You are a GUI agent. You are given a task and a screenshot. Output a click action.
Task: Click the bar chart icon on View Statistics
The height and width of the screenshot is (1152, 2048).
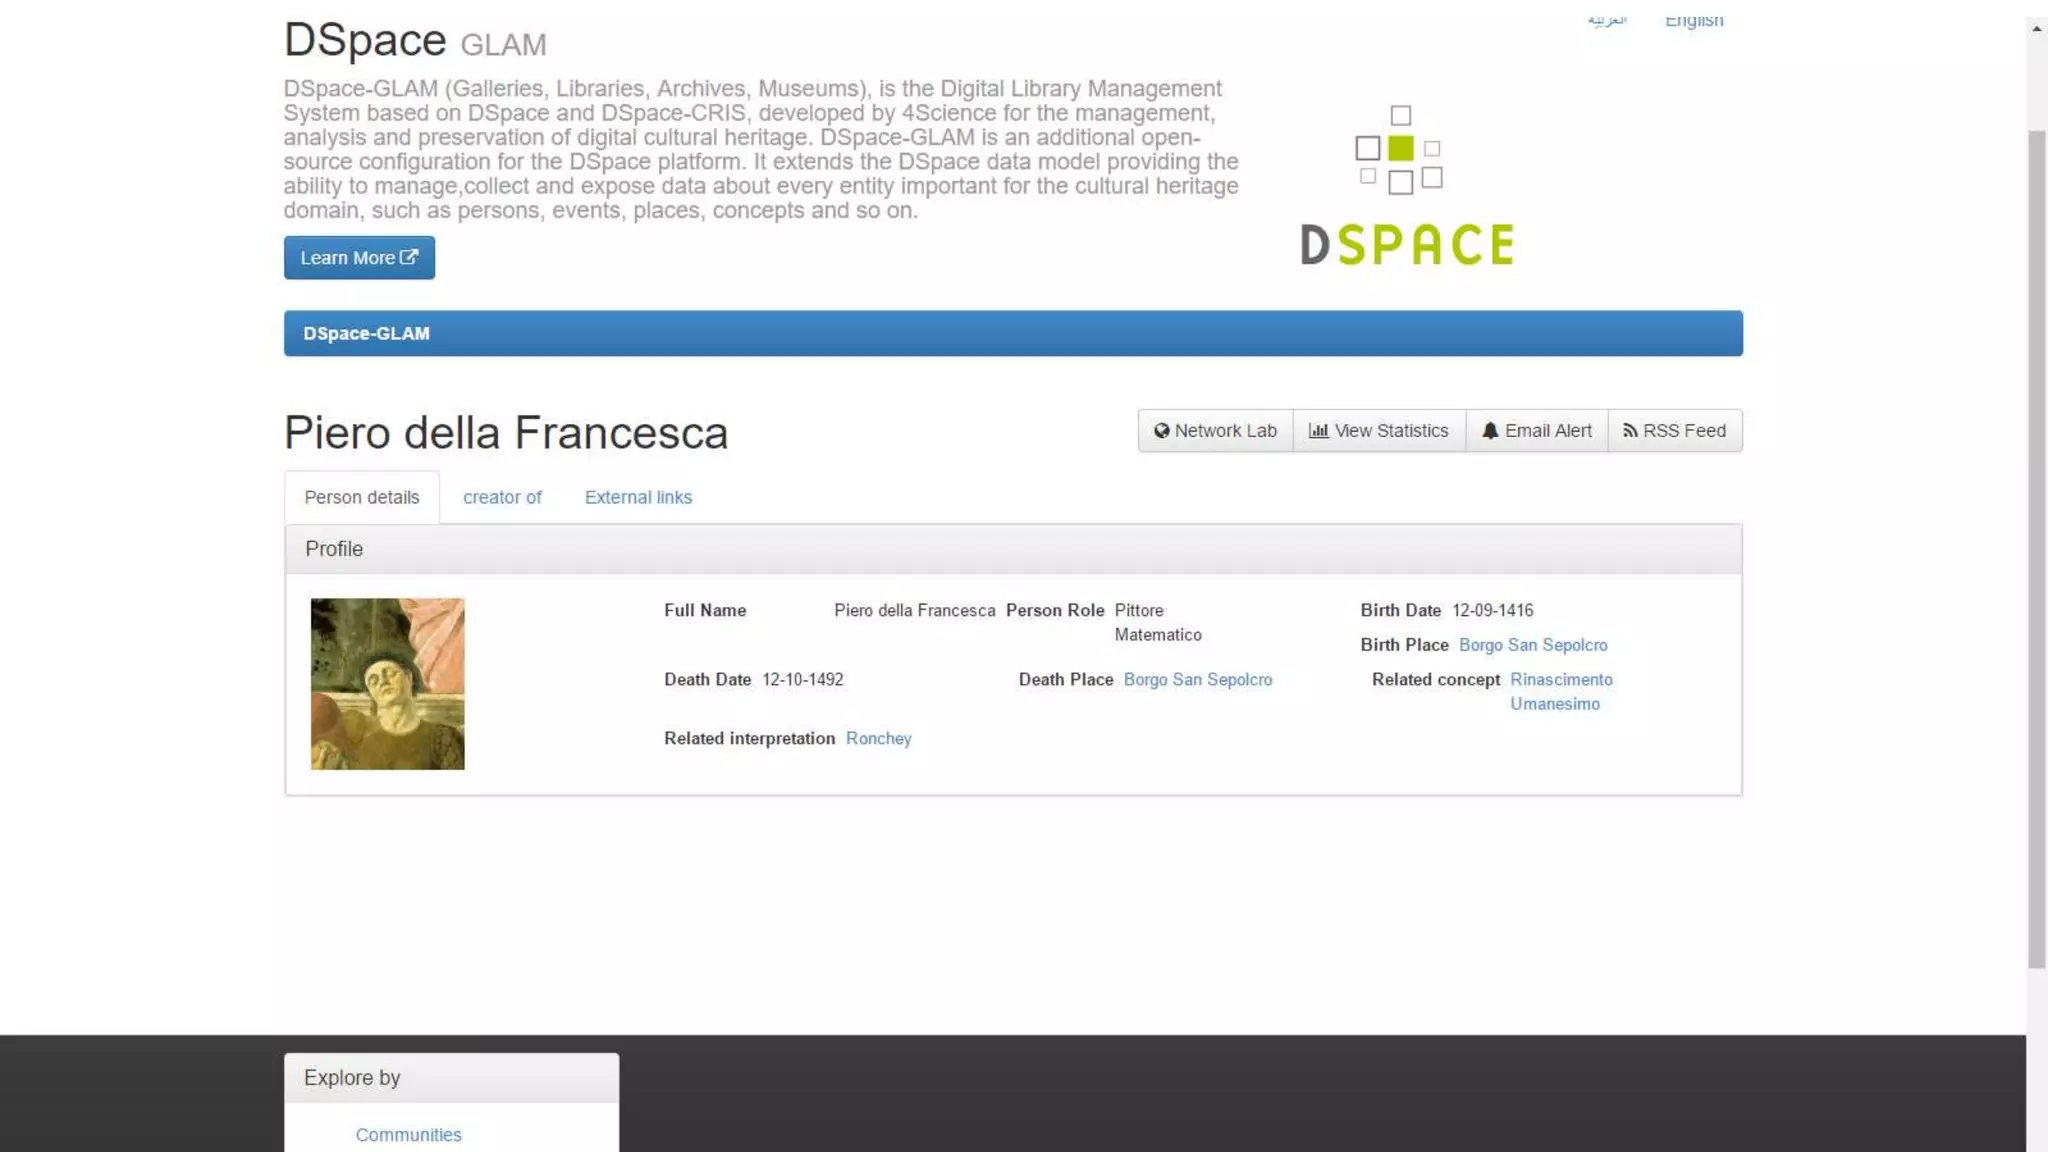click(x=1318, y=431)
